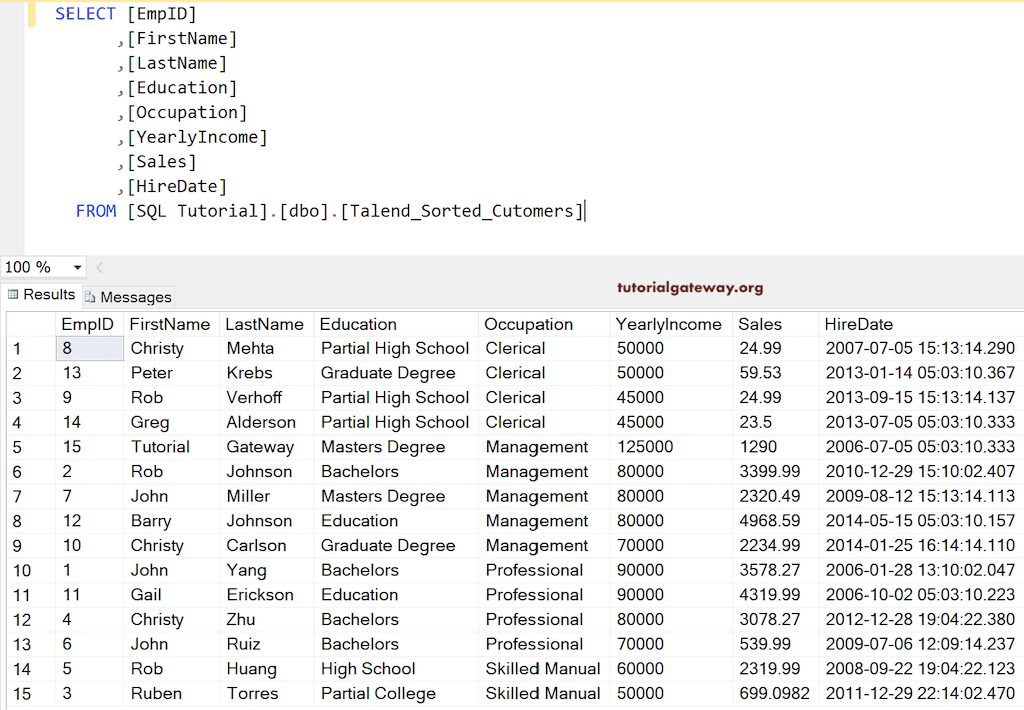Click the Sales cell showing 699.0982
The image size is (1024, 710).
pos(775,693)
